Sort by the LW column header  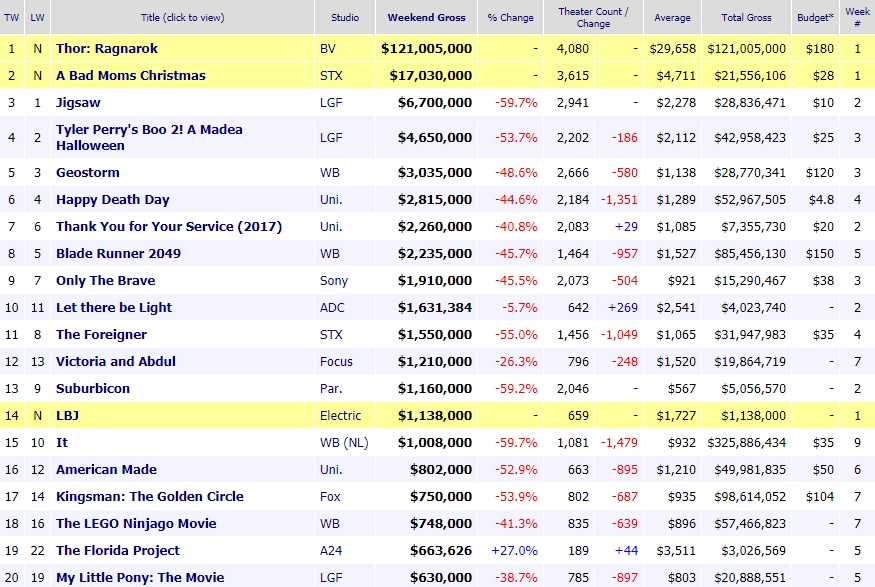pos(37,17)
